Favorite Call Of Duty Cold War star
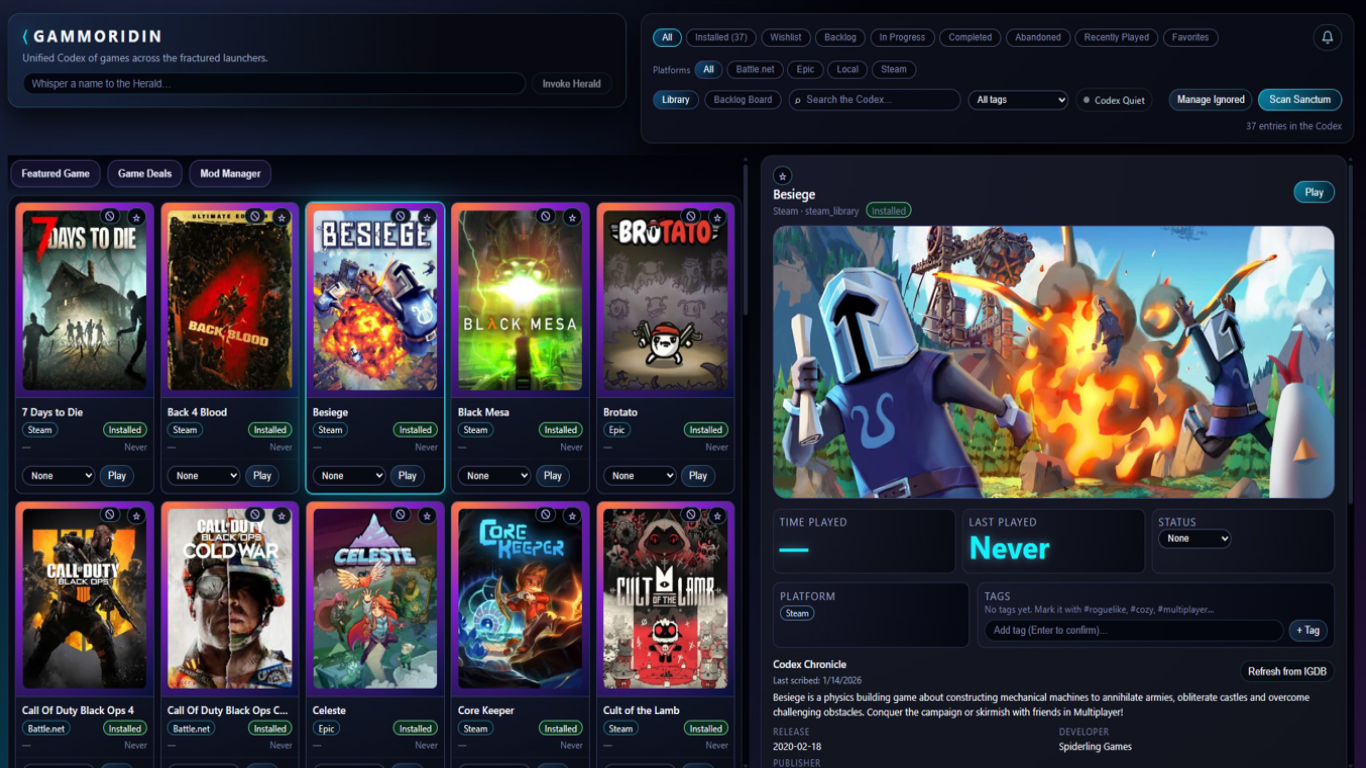Screen dimensions: 1366x768 282,516
